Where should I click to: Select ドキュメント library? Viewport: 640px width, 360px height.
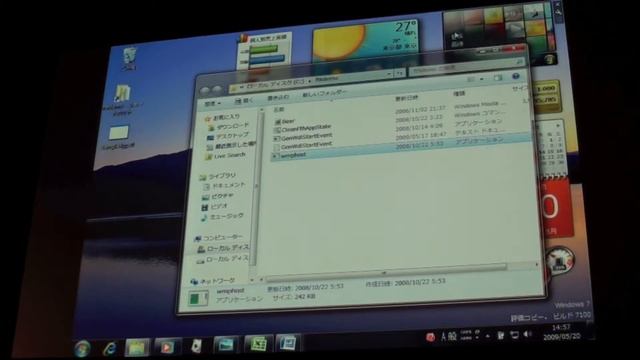pyautogui.click(x=224, y=186)
